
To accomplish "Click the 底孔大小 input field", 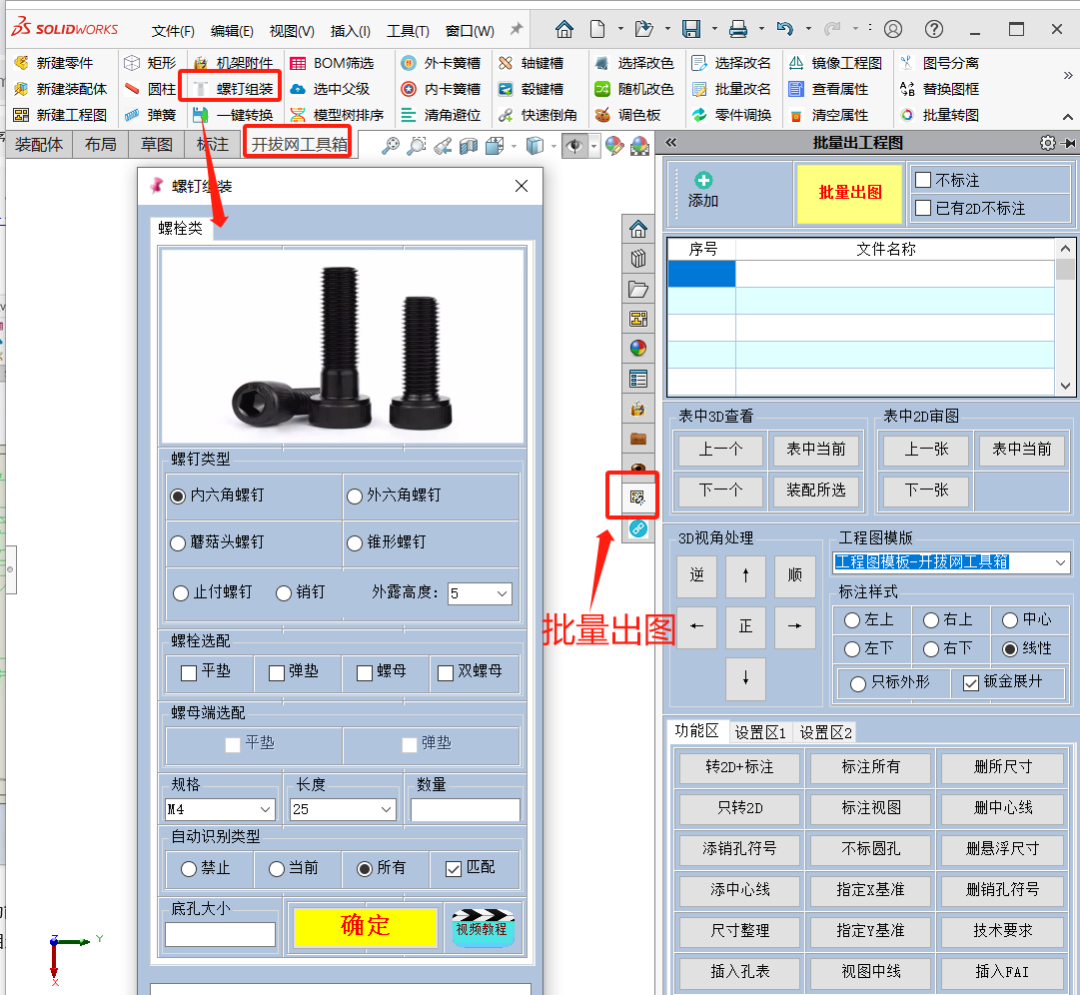I will [220, 935].
